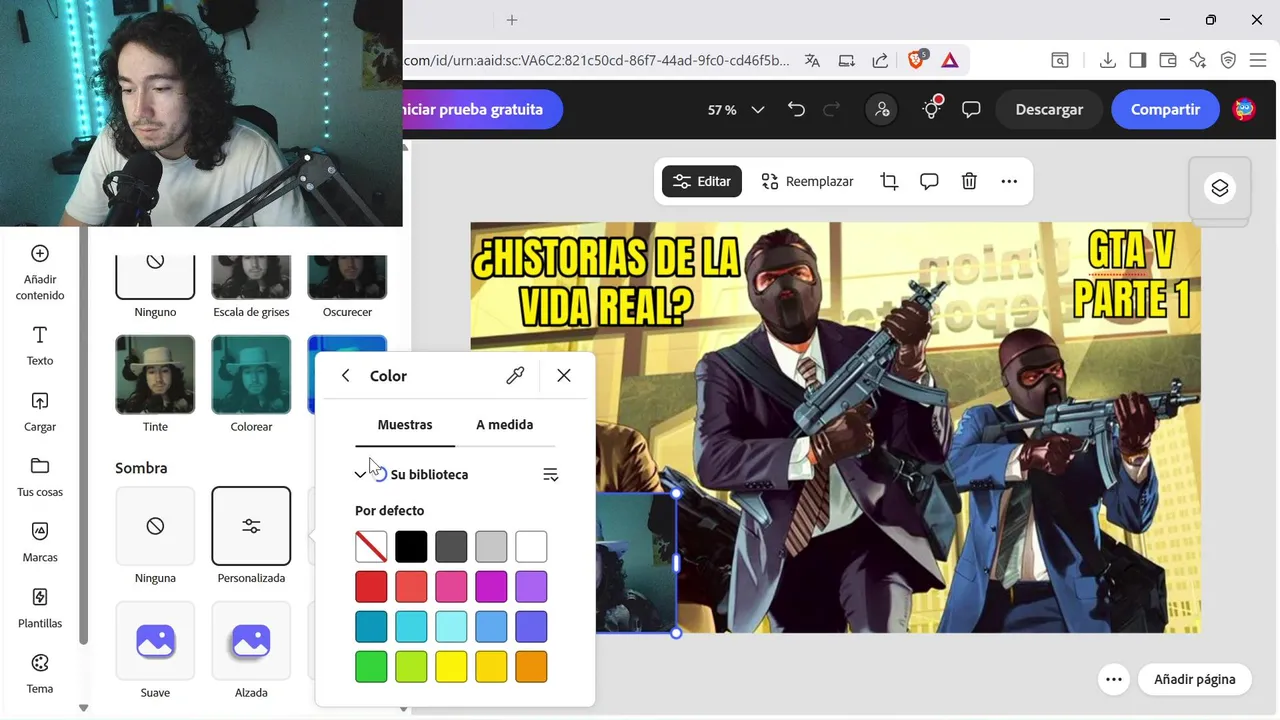Click the Descargar button

(1049, 110)
